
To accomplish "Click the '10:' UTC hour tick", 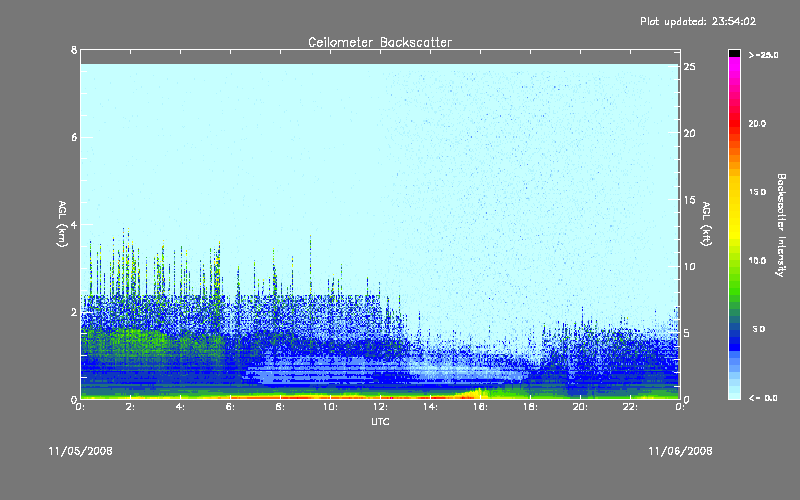I will 330,407.
